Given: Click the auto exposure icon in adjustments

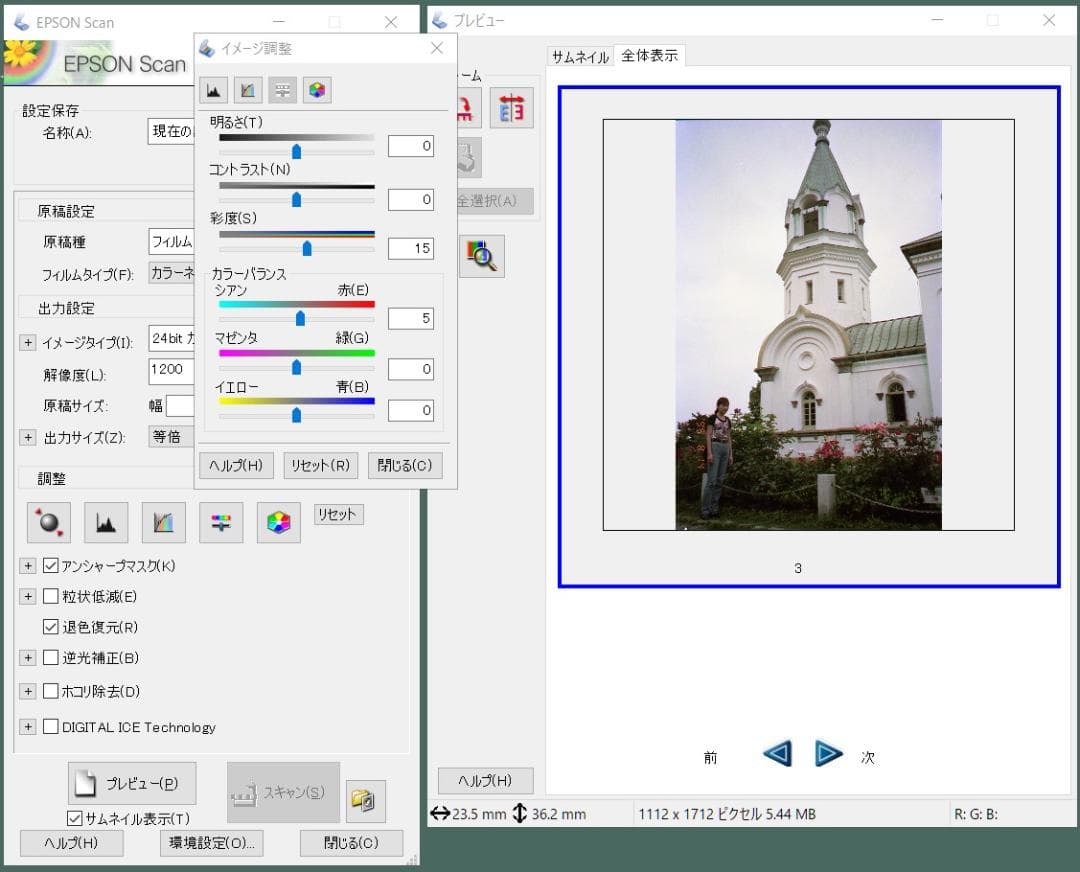Looking at the screenshot, I should click(x=49, y=522).
